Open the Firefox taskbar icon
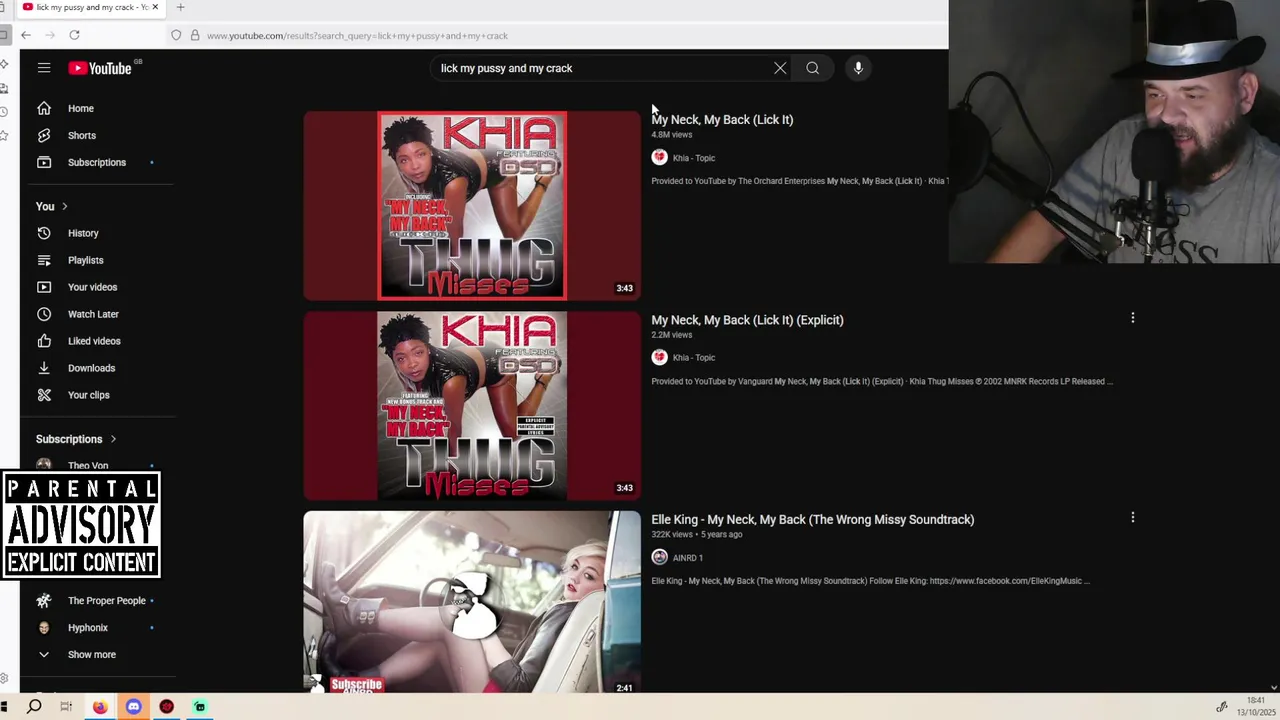This screenshot has width=1280, height=720. 100,707
